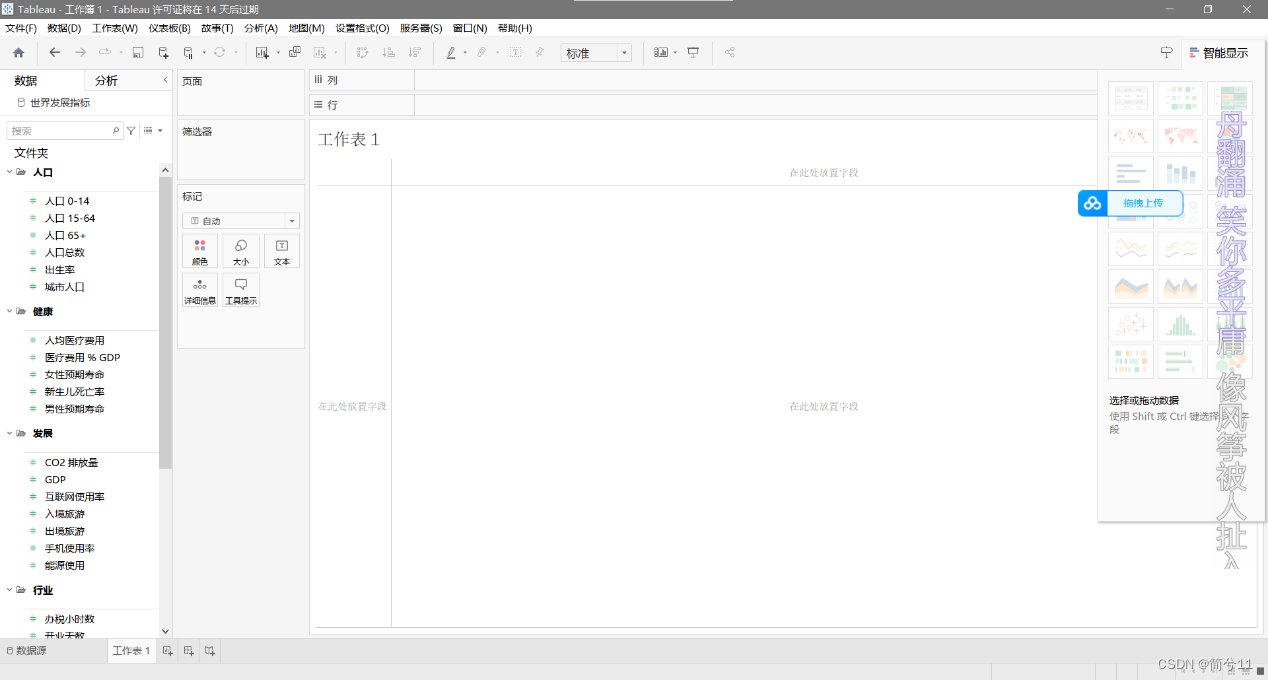This screenshot has width=1268, height=680.
Task: Open the 仪表板(B) menu
Action: pyautogui.click(x=169, y=28)
